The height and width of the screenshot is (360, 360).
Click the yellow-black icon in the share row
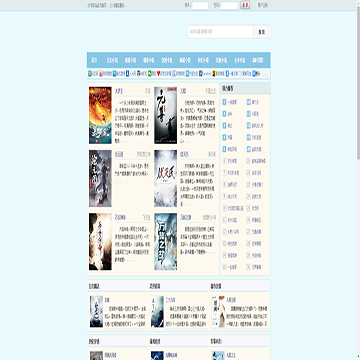tap(214, 73)
